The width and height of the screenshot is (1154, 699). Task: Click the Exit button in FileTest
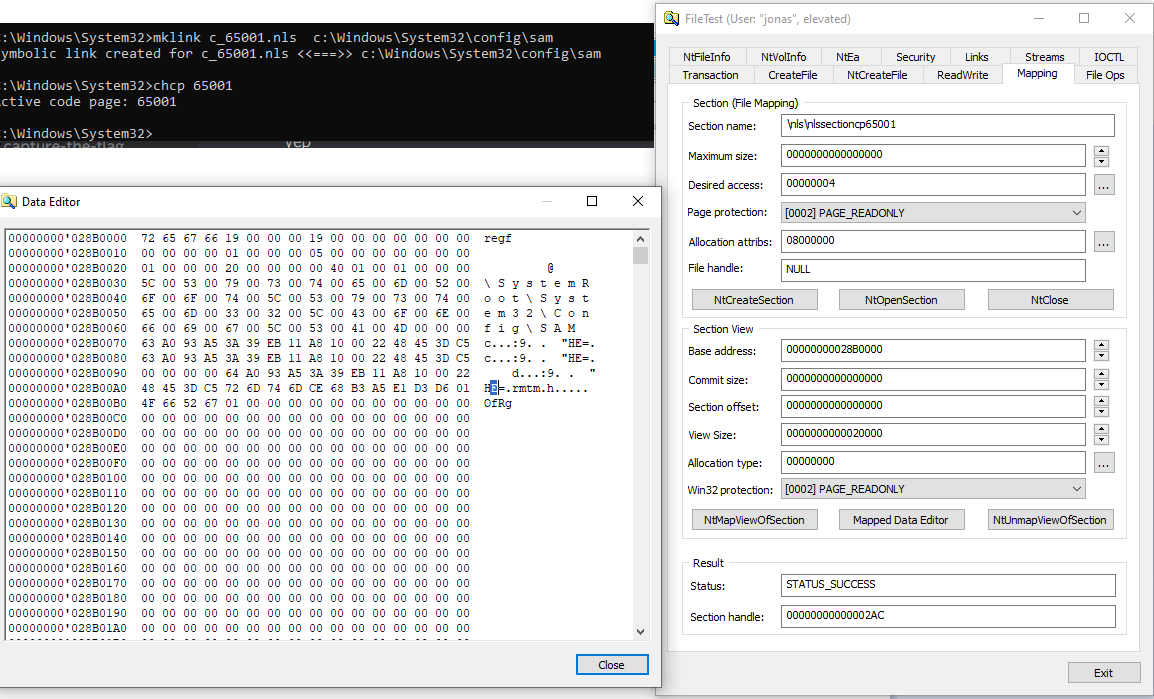click(x=1102, y=673)
